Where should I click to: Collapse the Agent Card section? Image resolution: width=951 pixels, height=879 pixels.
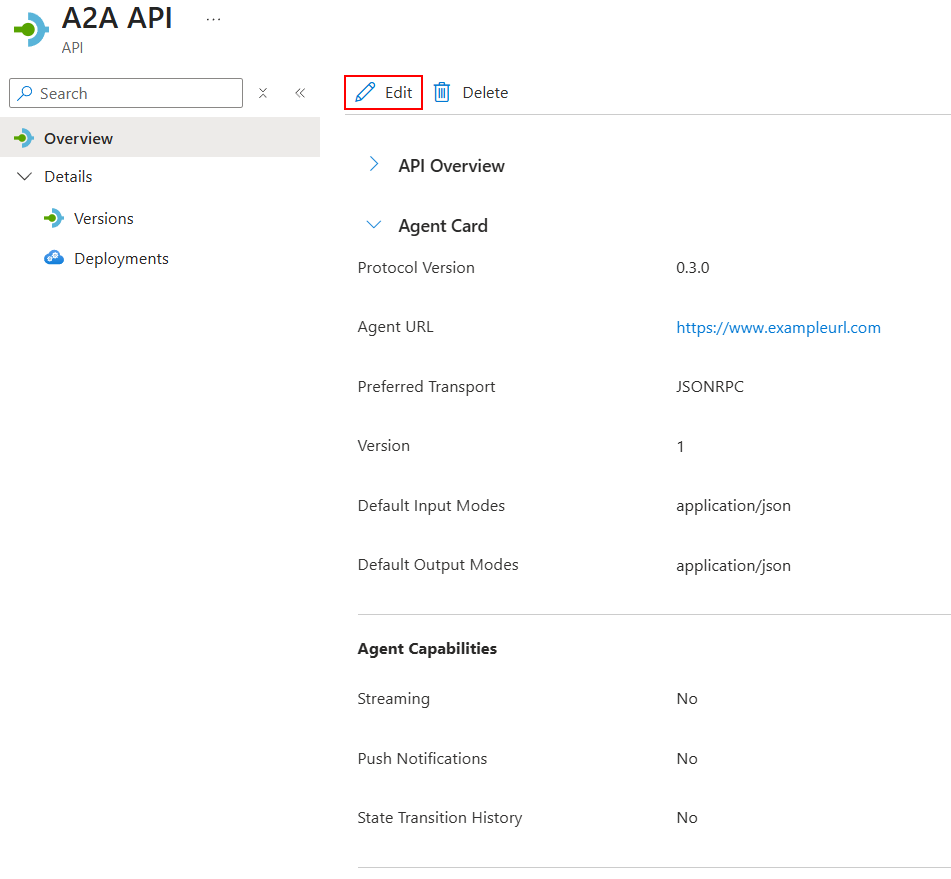[x=373, y=225]
